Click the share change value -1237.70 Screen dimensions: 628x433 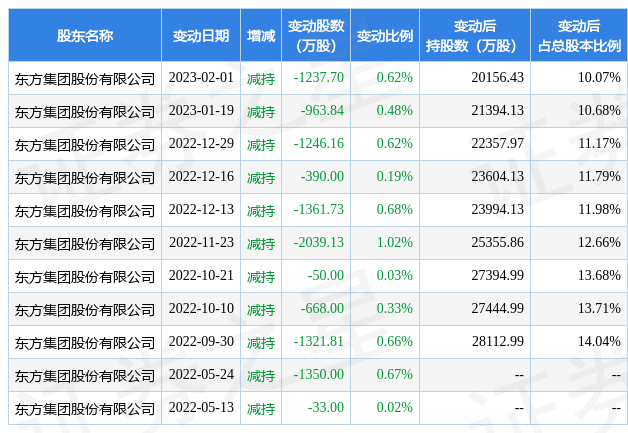[319, 77]
